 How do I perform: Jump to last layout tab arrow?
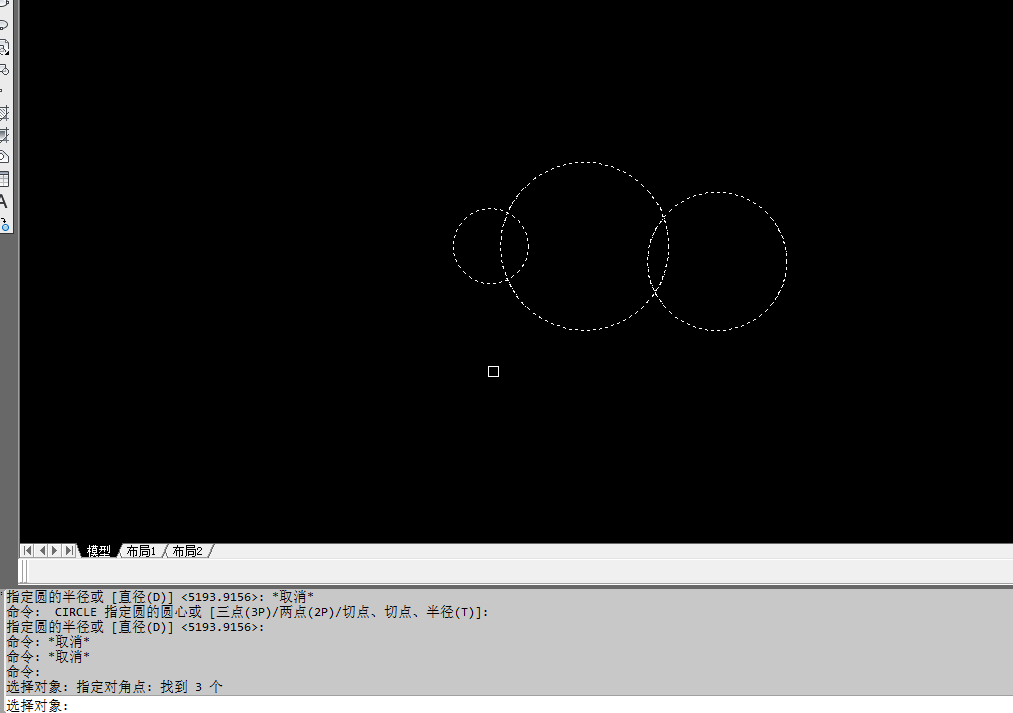pyautogui.click(x=69, y=550)
